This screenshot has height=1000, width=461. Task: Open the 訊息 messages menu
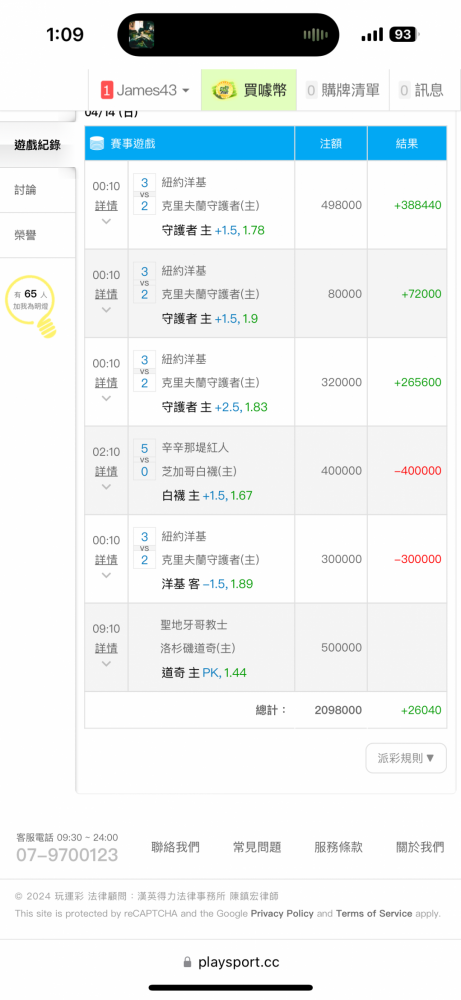pyautogui.click(x=424, y=91)
